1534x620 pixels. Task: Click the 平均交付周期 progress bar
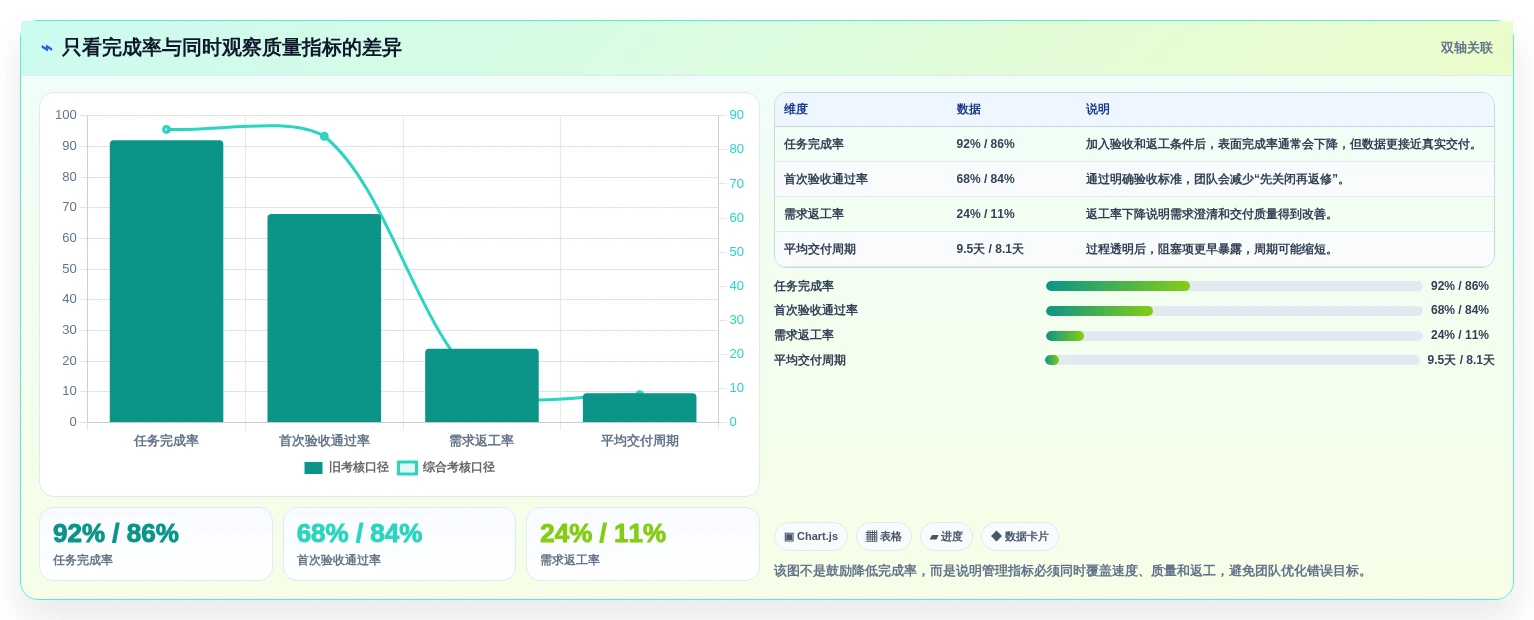click(1232, 360)
